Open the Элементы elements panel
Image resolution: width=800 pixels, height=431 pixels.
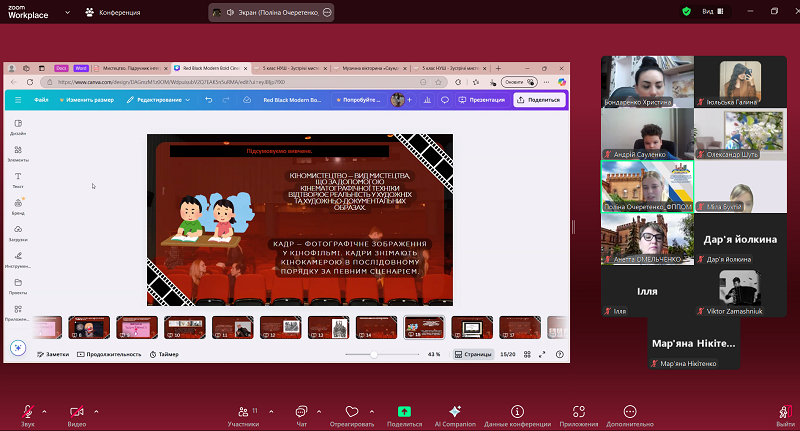click(x=18, y=154)
